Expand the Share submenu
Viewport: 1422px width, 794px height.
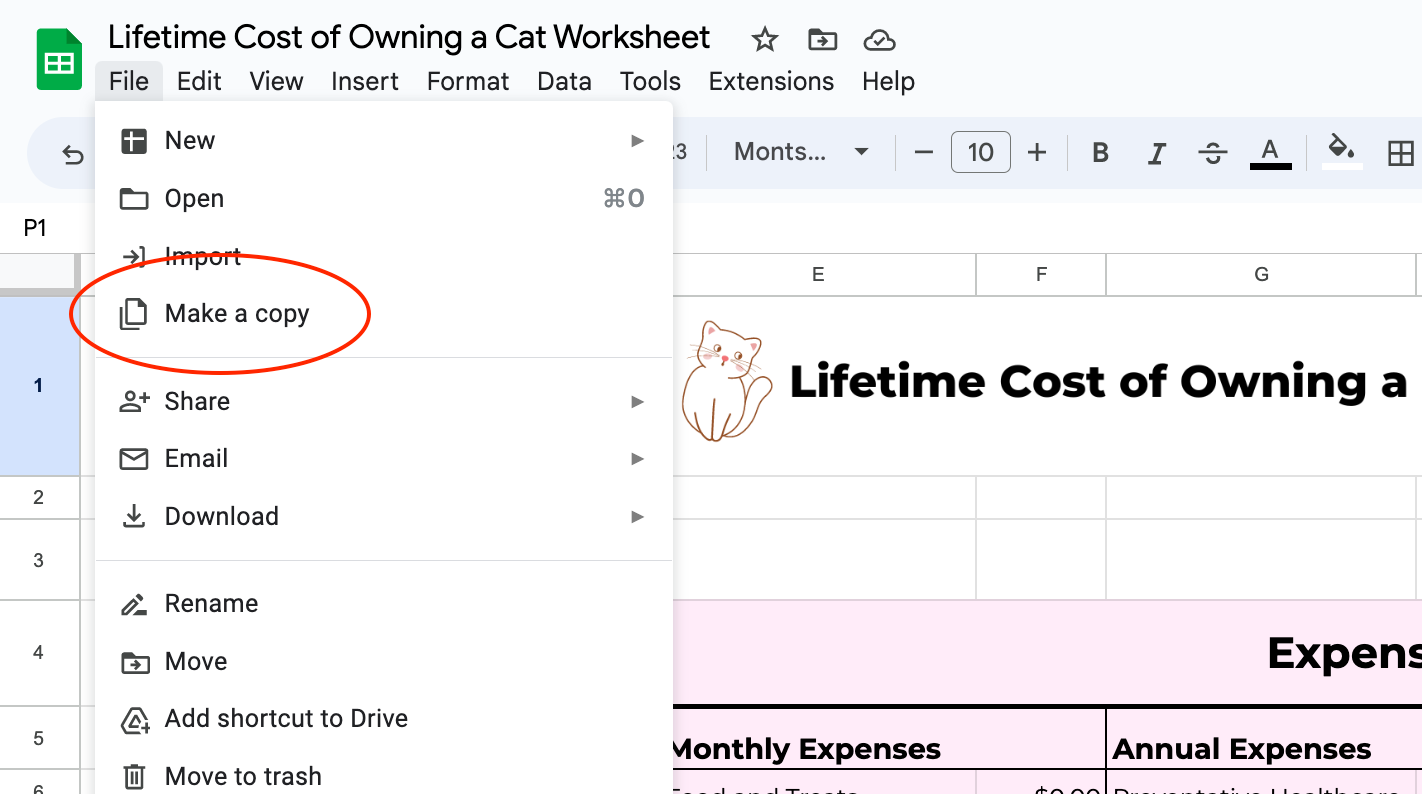[197, 401]
